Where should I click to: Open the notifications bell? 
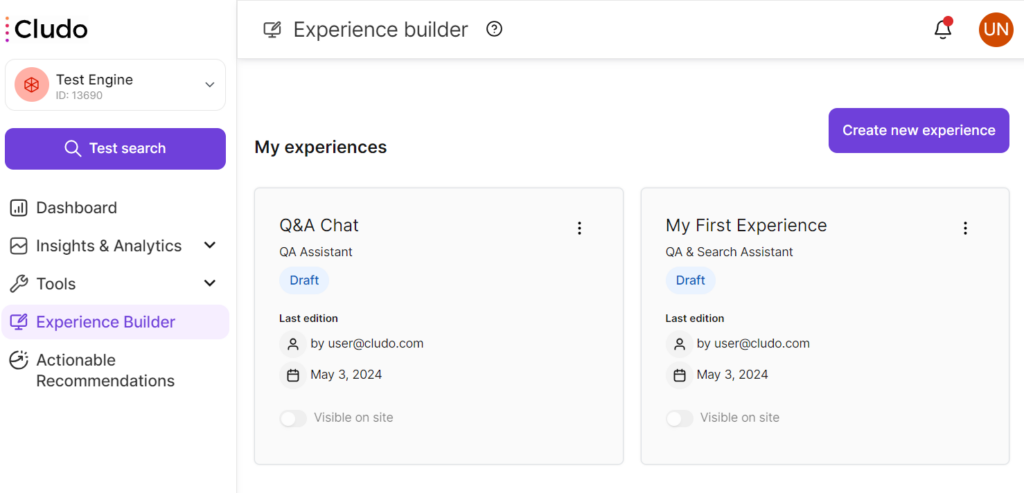pyautogui.click(x=942, y=29)
